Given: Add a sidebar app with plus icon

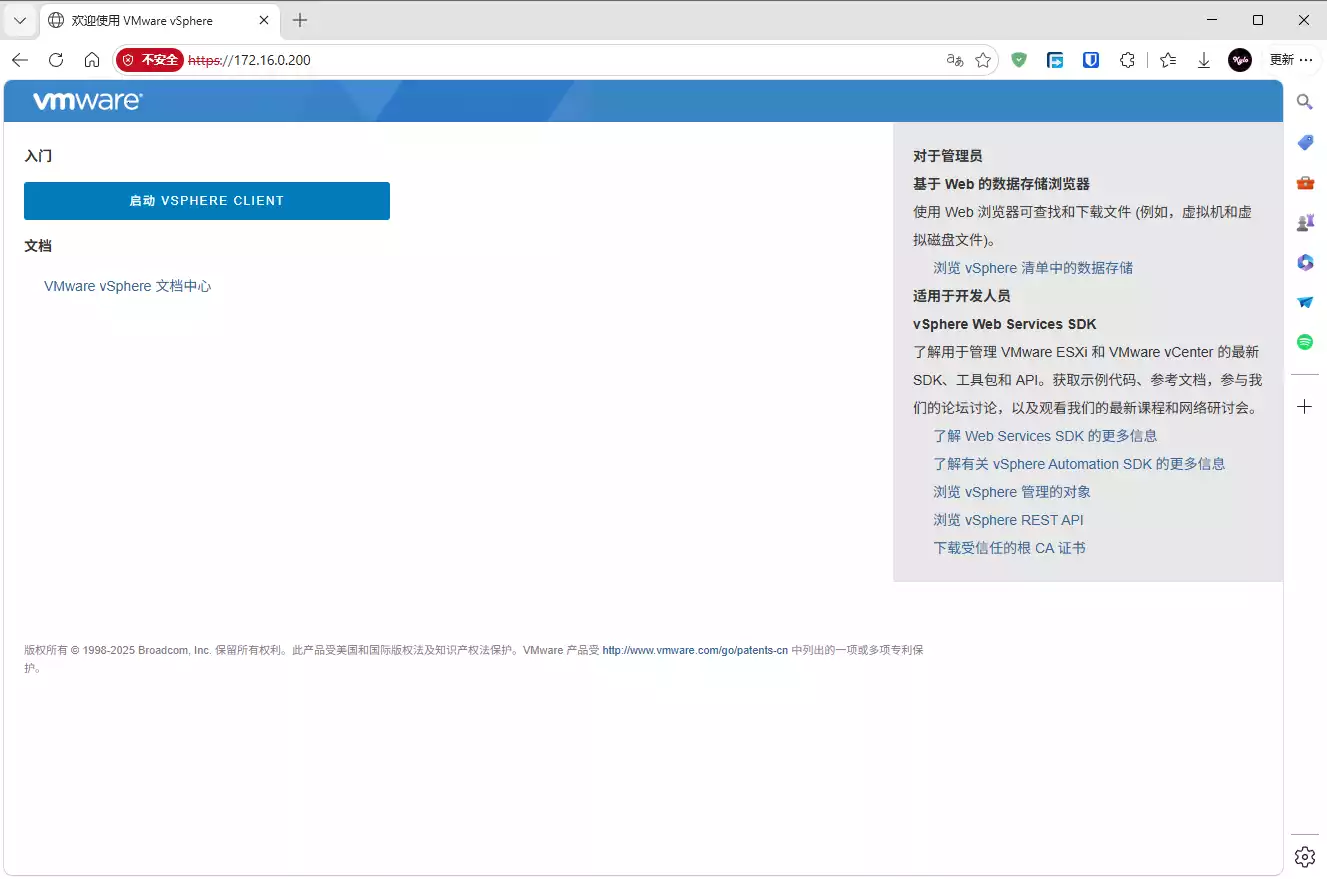Looking at the screenshot, I should coord(1305,407).
